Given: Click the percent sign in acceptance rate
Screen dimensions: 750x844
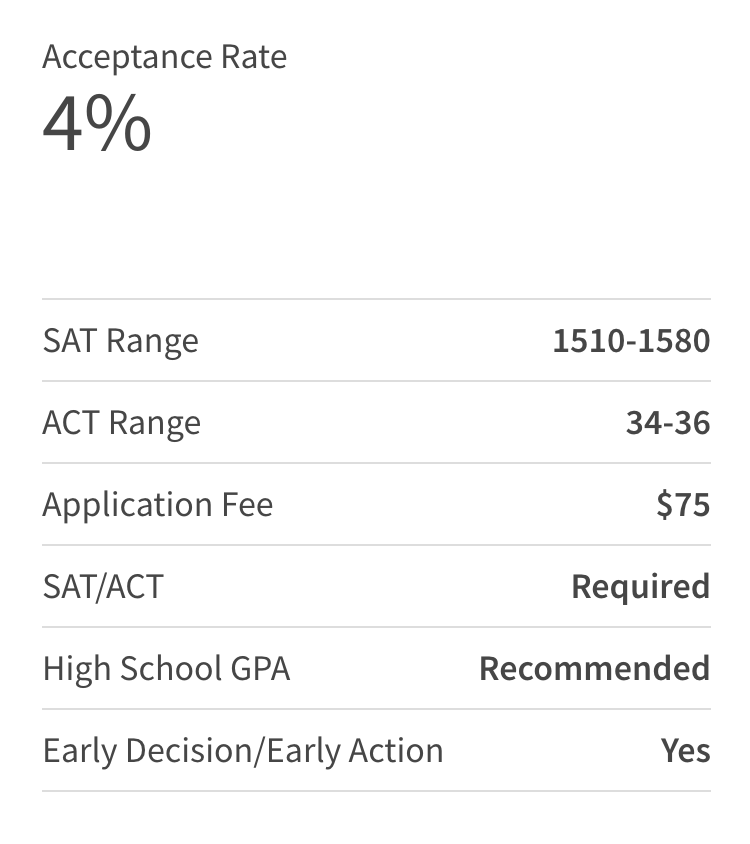Looking at the screenshot, I should coord(121,124).
